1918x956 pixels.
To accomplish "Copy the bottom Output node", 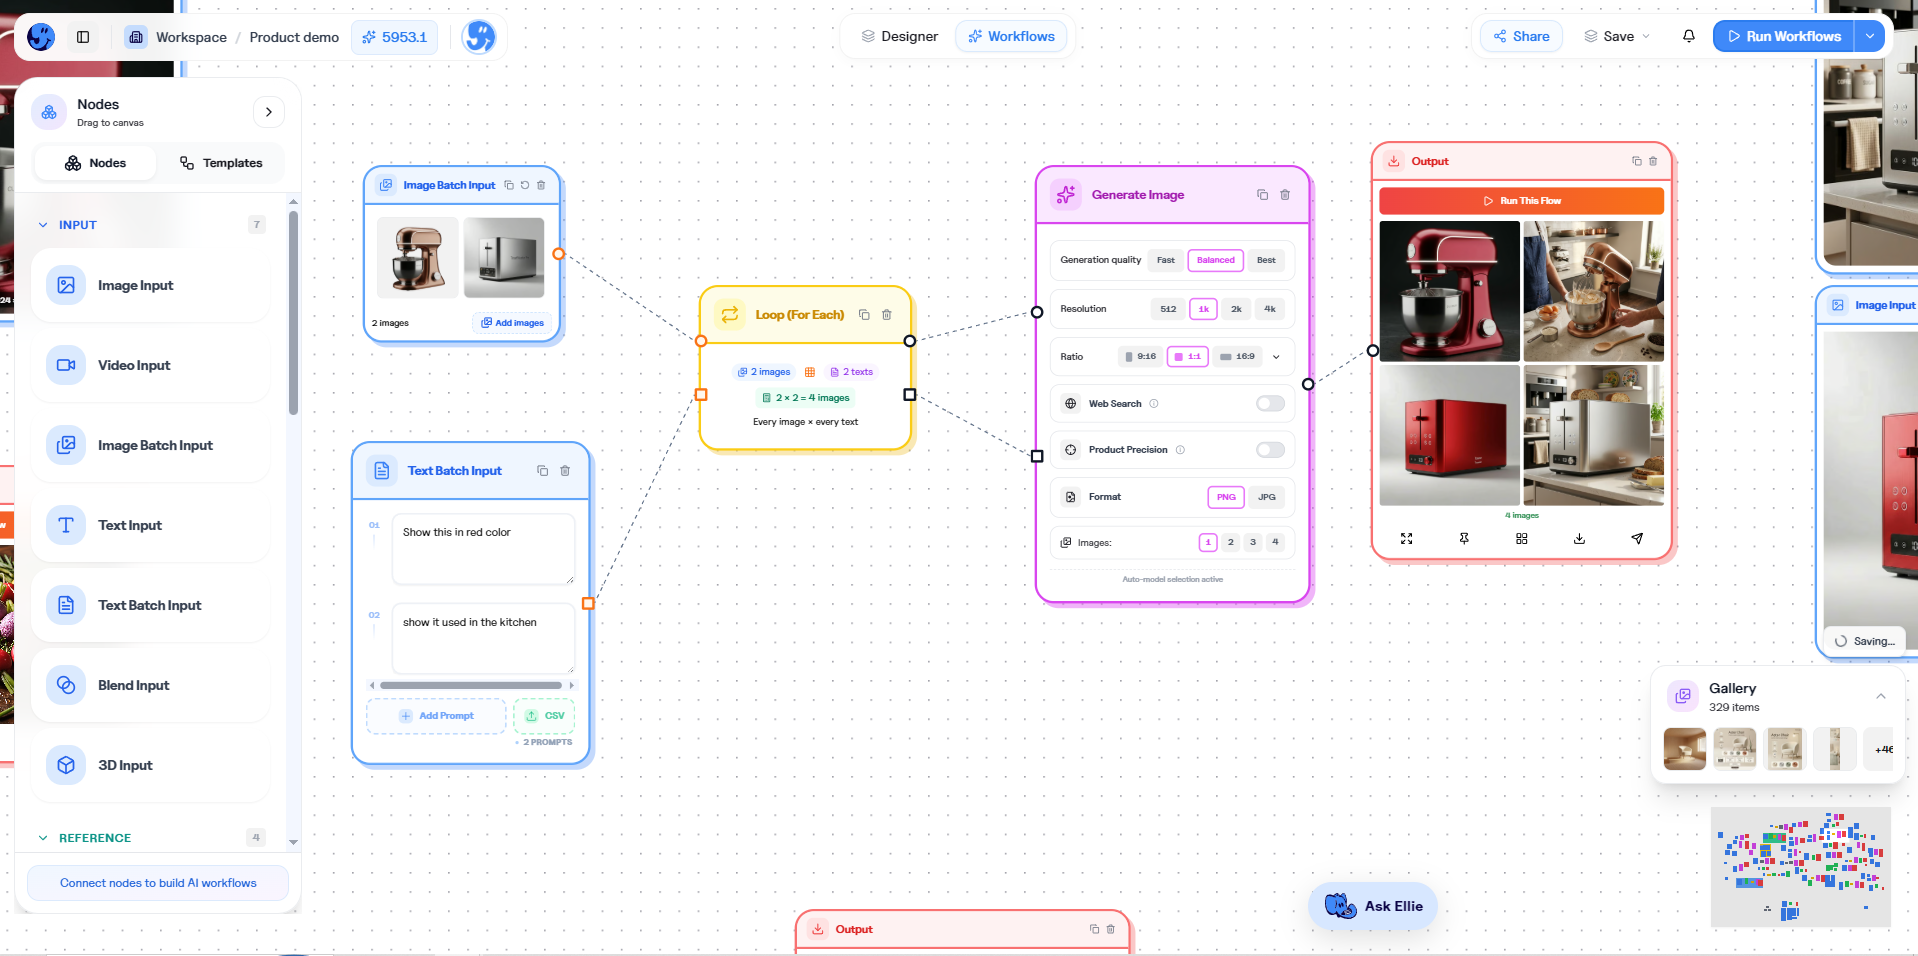I will (1094, 929).
